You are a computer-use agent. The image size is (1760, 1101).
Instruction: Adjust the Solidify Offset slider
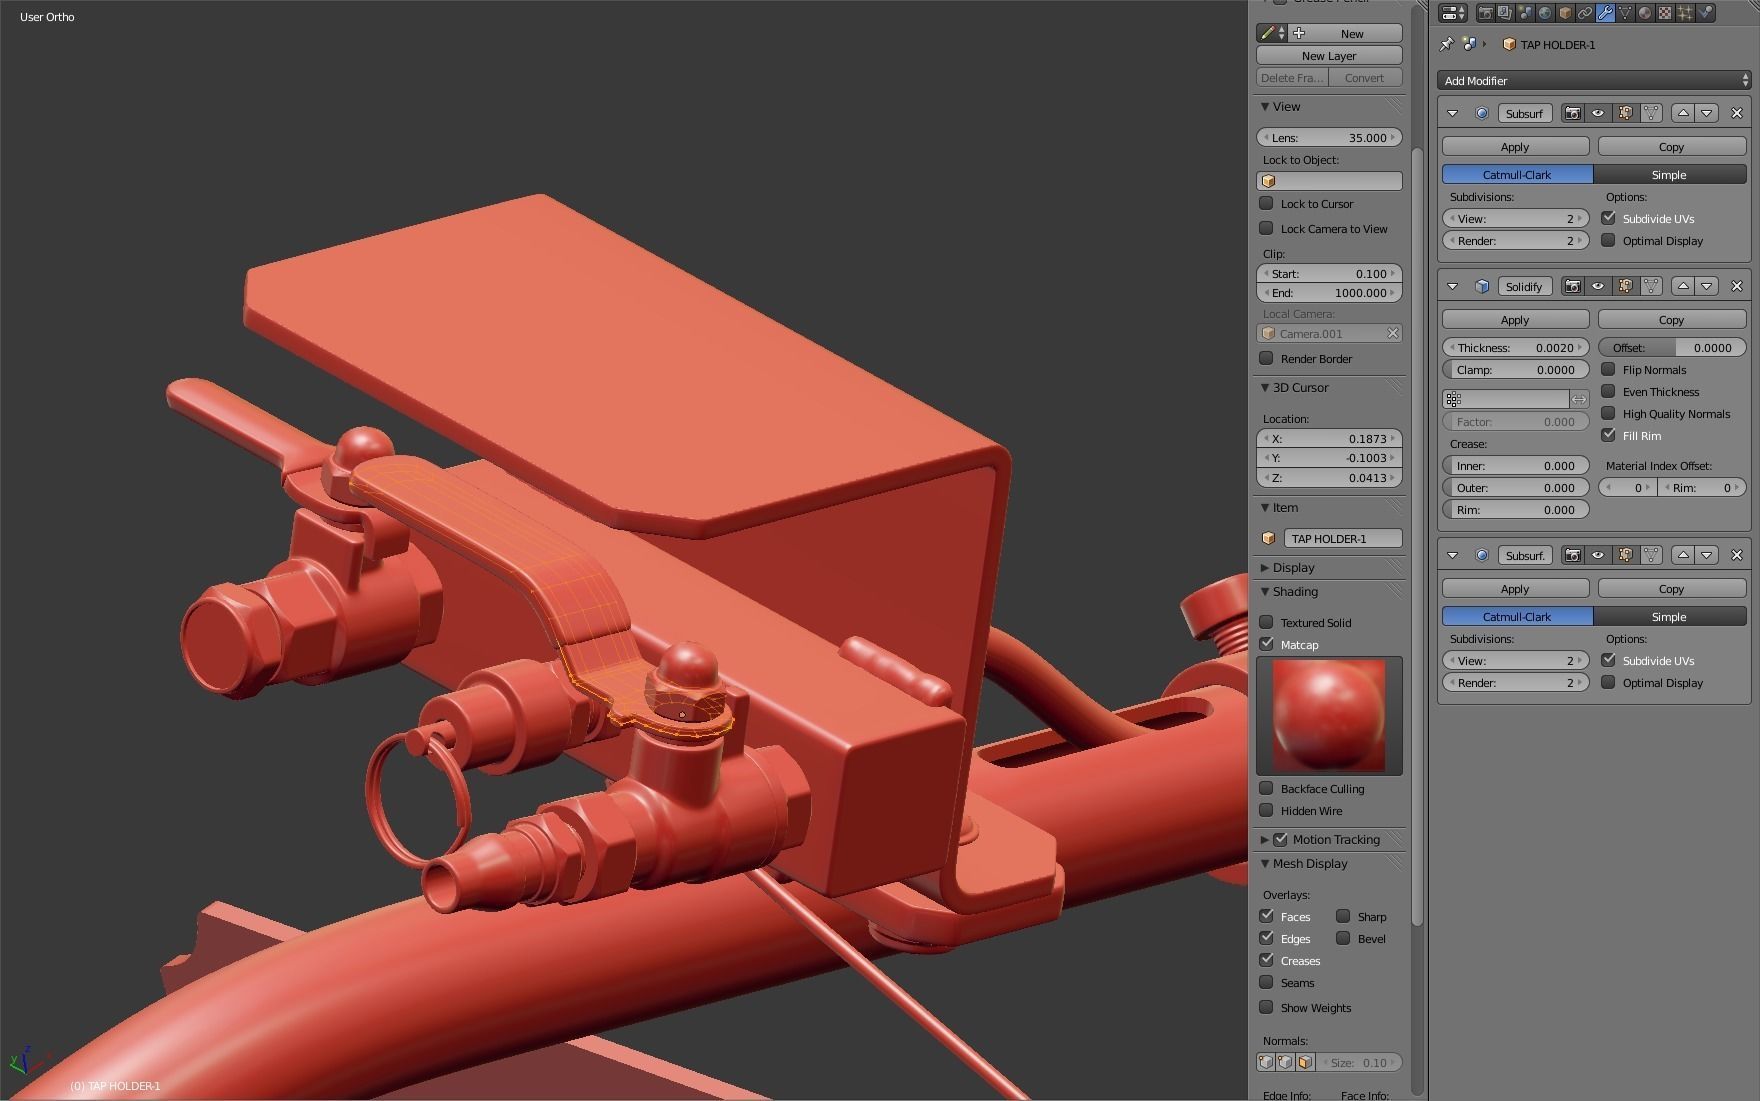[1671, 347]
